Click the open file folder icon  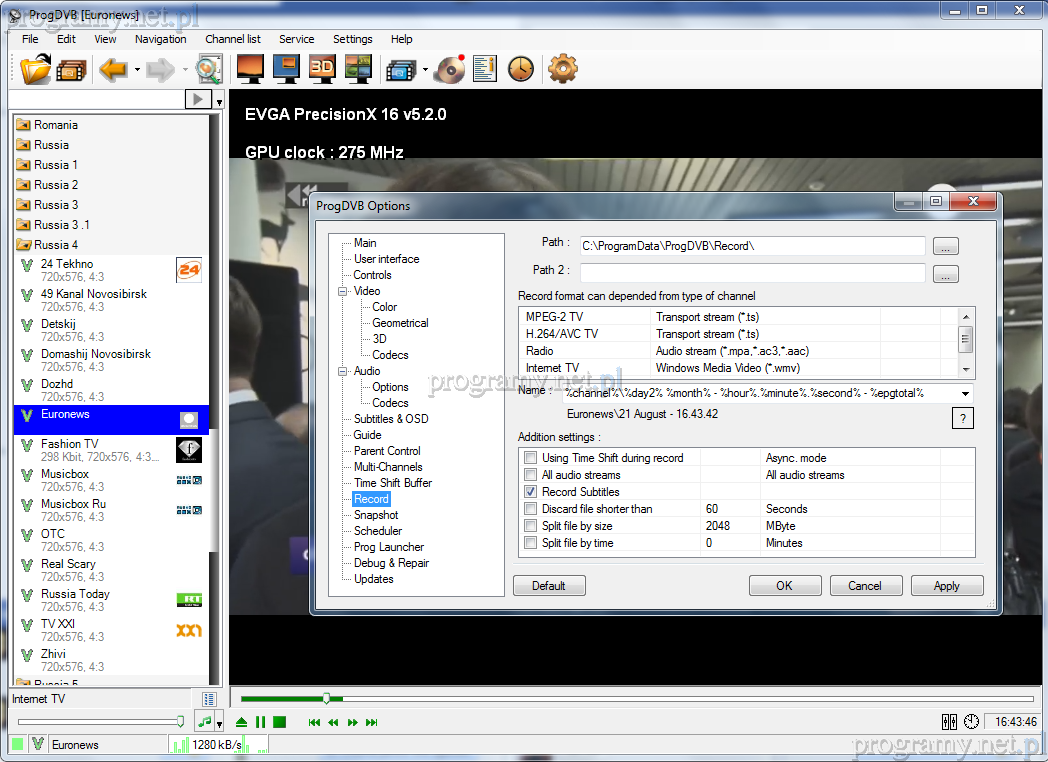35,69
